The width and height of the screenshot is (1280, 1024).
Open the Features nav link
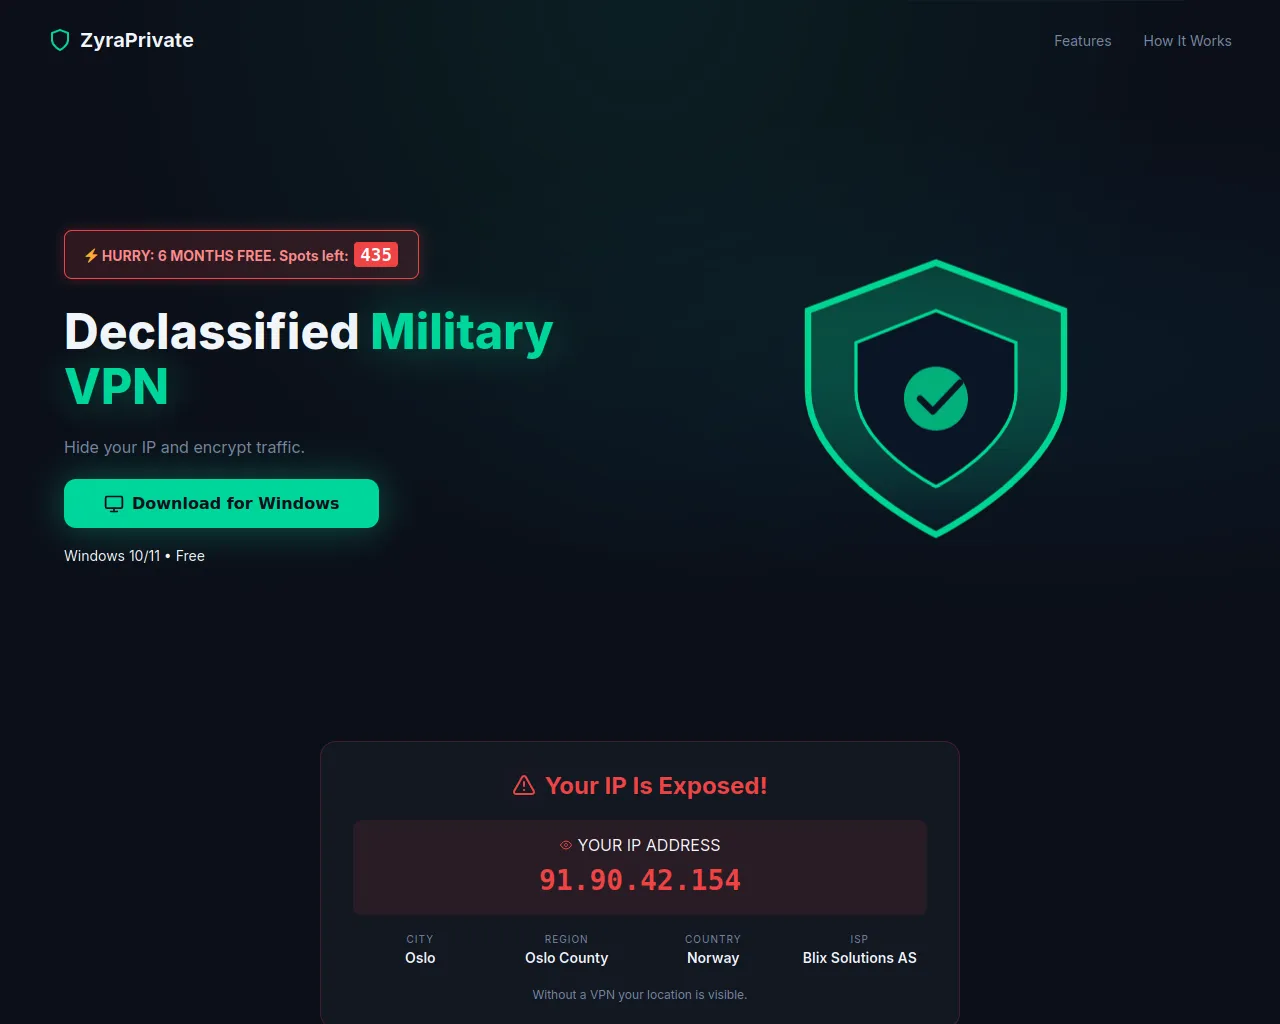1082,41
